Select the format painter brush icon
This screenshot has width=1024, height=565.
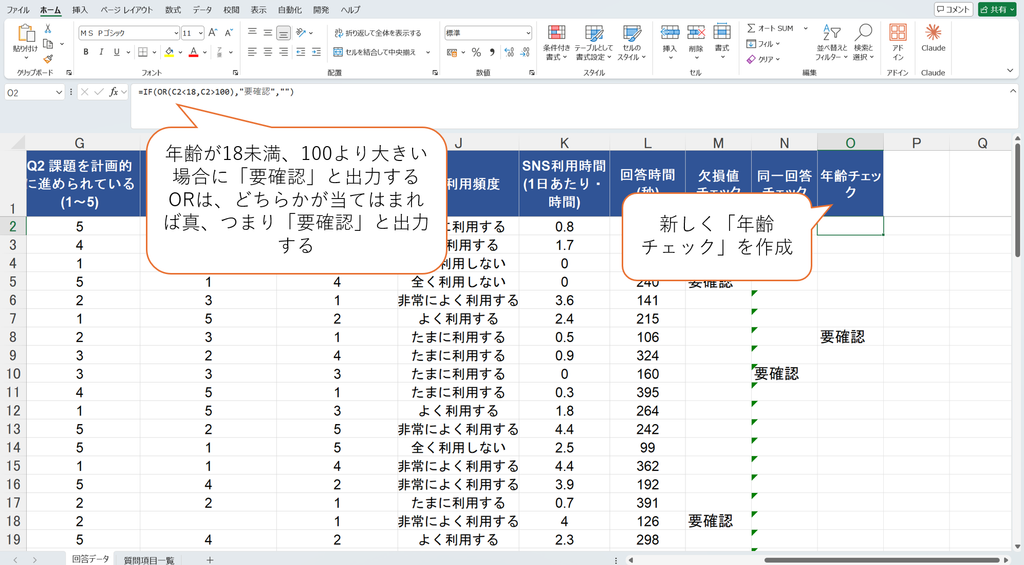pyautogui.click(x=48, y=59)
